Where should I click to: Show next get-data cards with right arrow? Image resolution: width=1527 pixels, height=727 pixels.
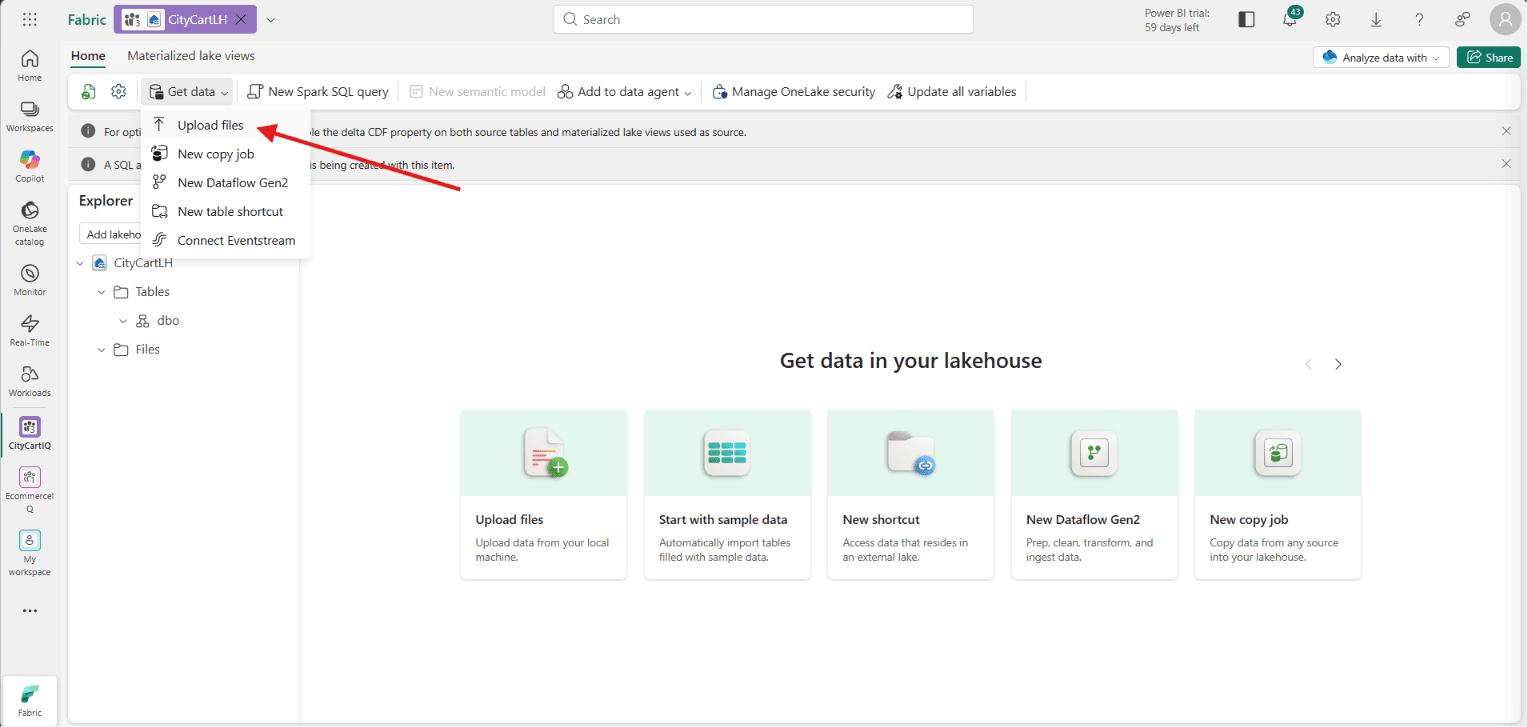coord(1338,364)
